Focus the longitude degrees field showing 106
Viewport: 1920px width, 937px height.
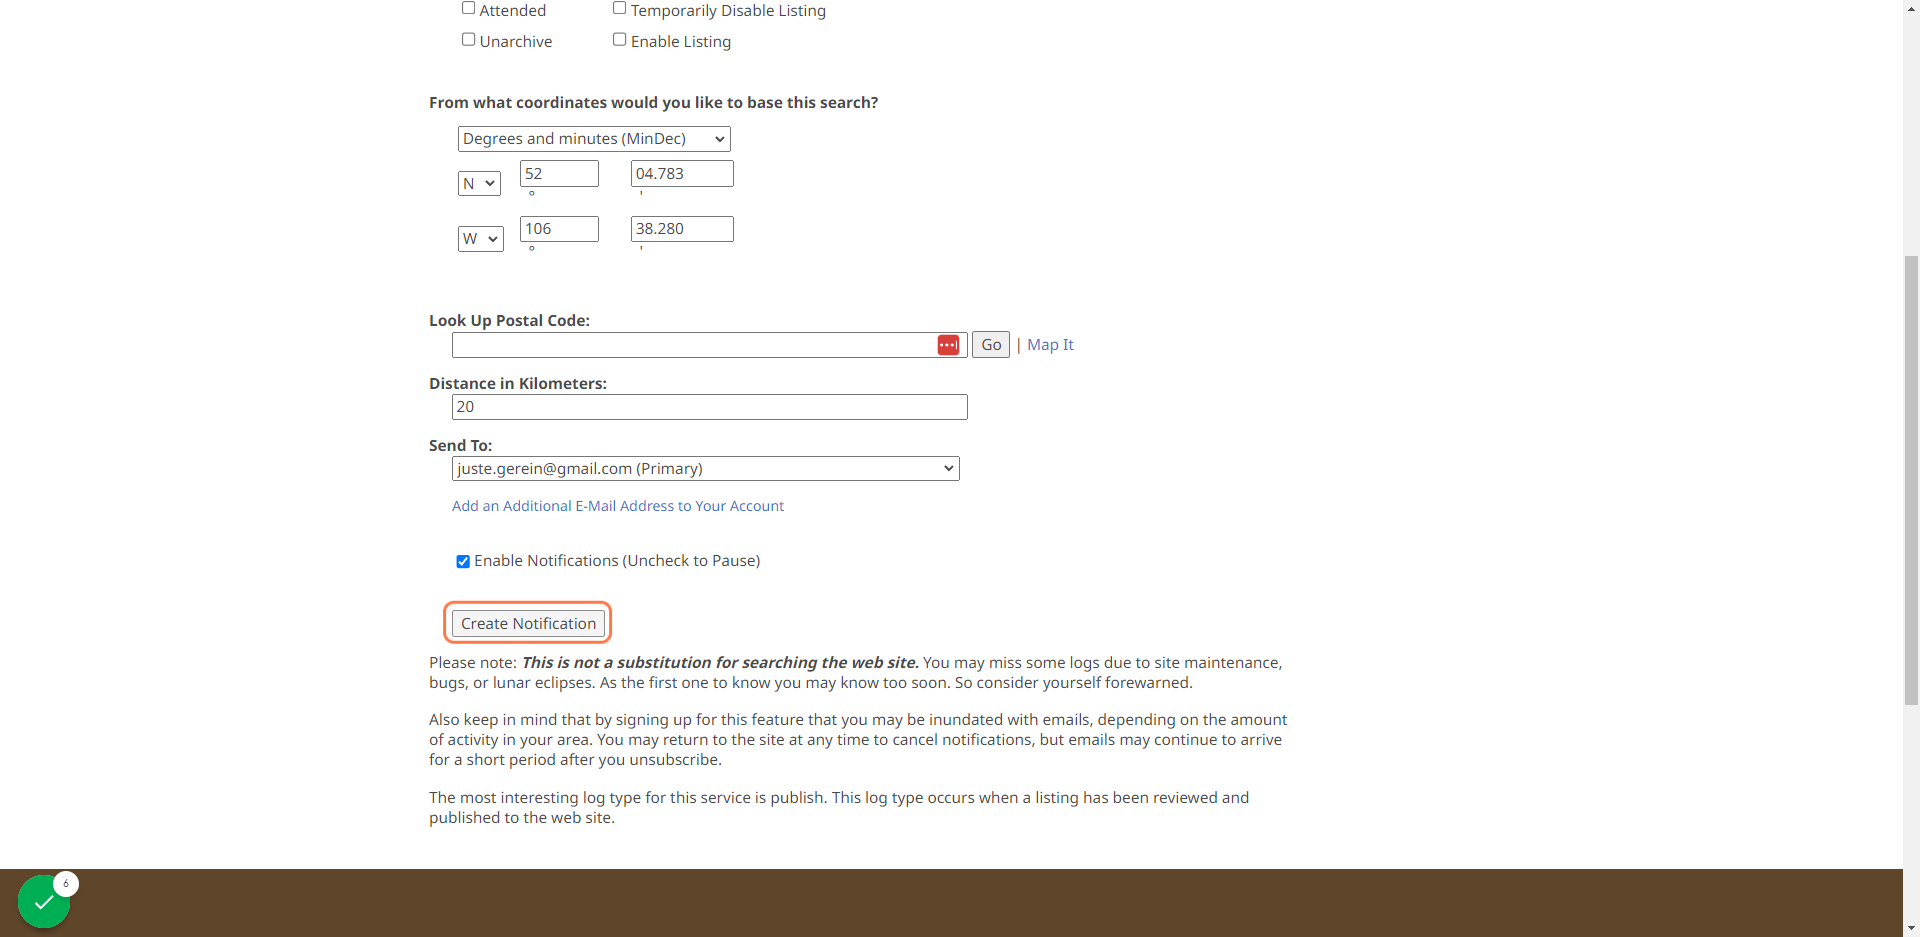559,229
